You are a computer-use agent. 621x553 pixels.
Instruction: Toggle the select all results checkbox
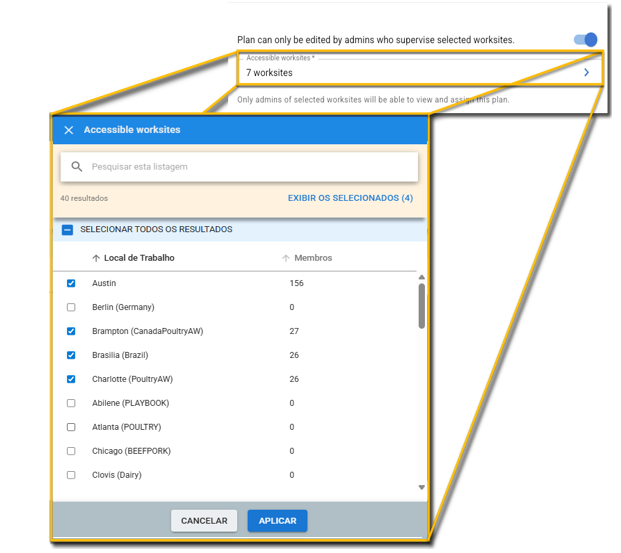[x=68, y=230]
